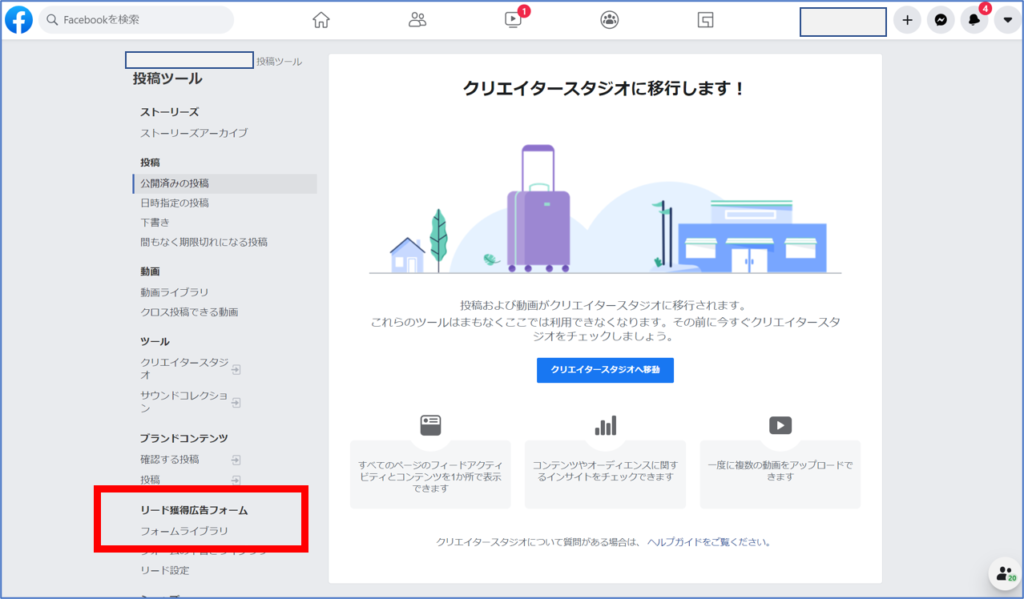Click the インサイトをチェック description card
The width and height of the screenshot is (1024, 599).
(605, 475)
